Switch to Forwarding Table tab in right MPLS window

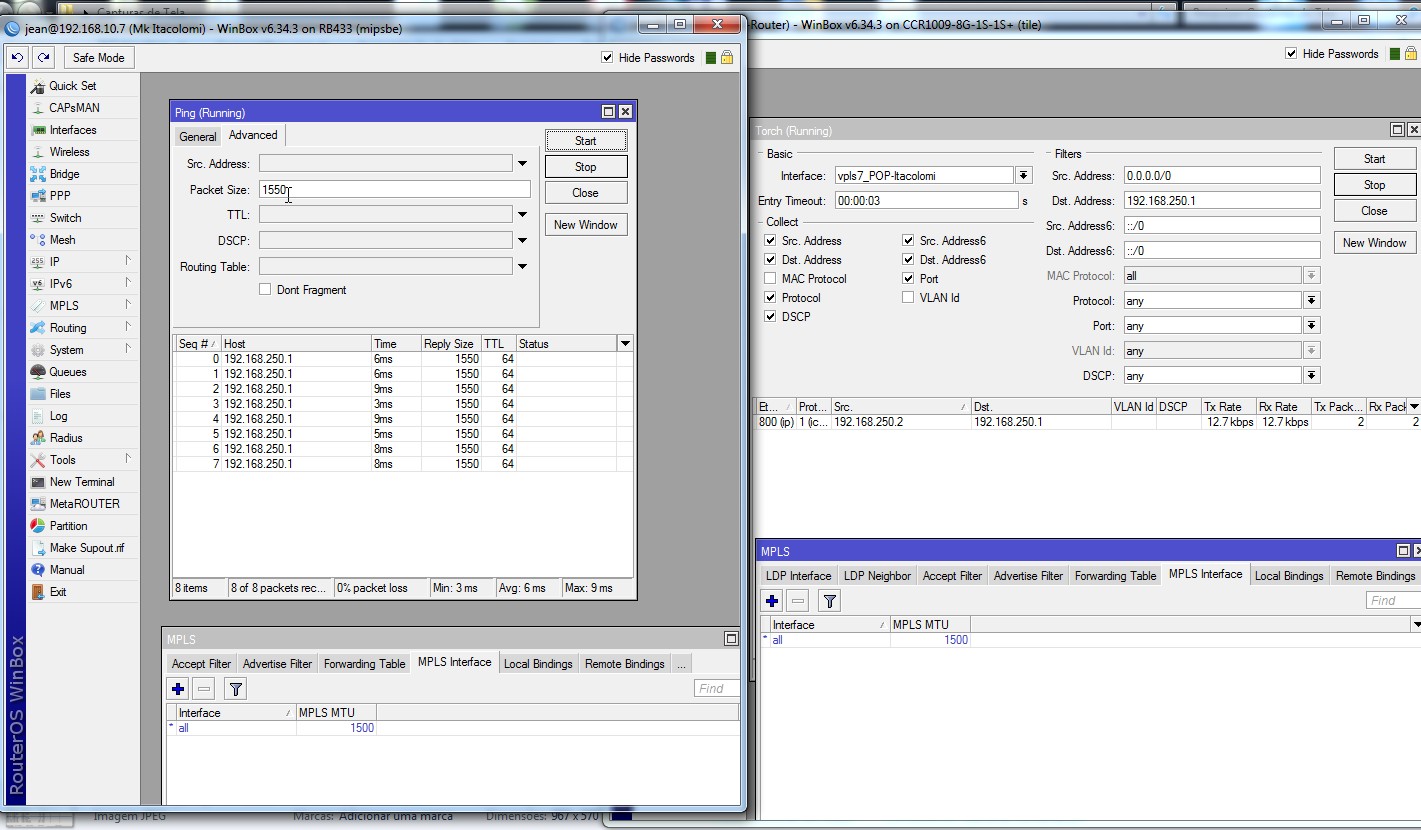(1114, 576)
